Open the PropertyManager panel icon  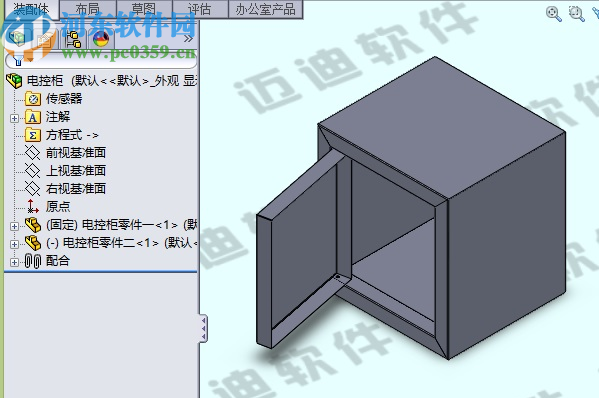[45, 39]
